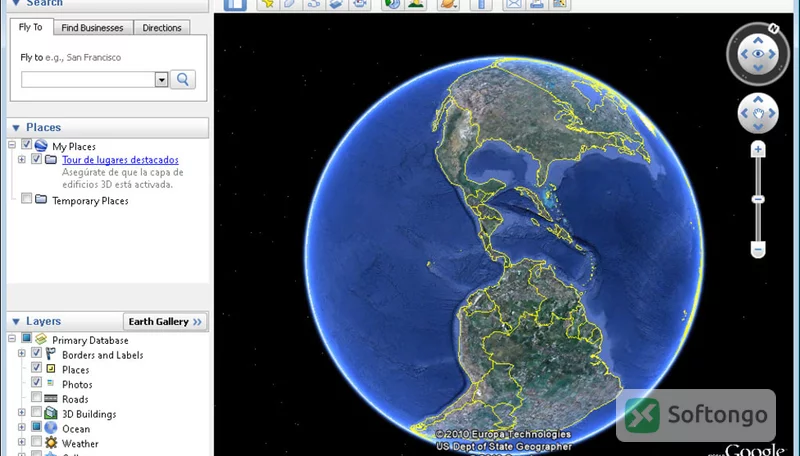The width and height of the screenshot is (800, 456).
Task: Collapse the Primary Database node
Action: (12, 339)
